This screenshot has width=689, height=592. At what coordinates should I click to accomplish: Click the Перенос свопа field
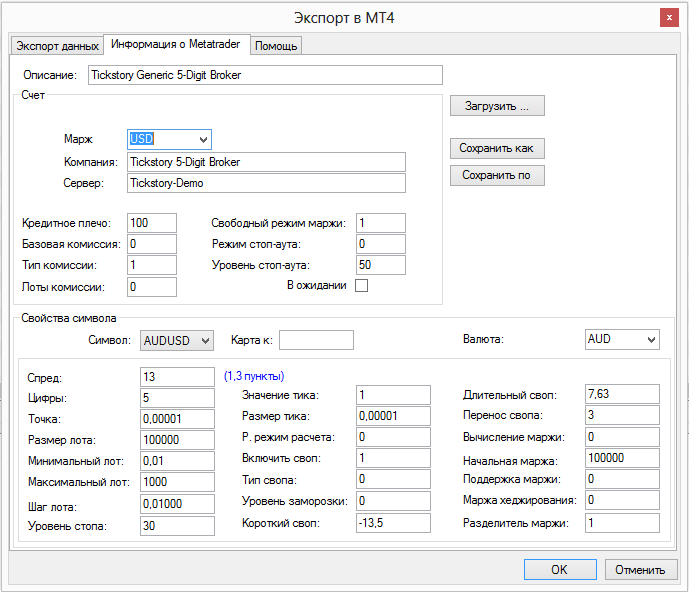[x=622, y=415]
